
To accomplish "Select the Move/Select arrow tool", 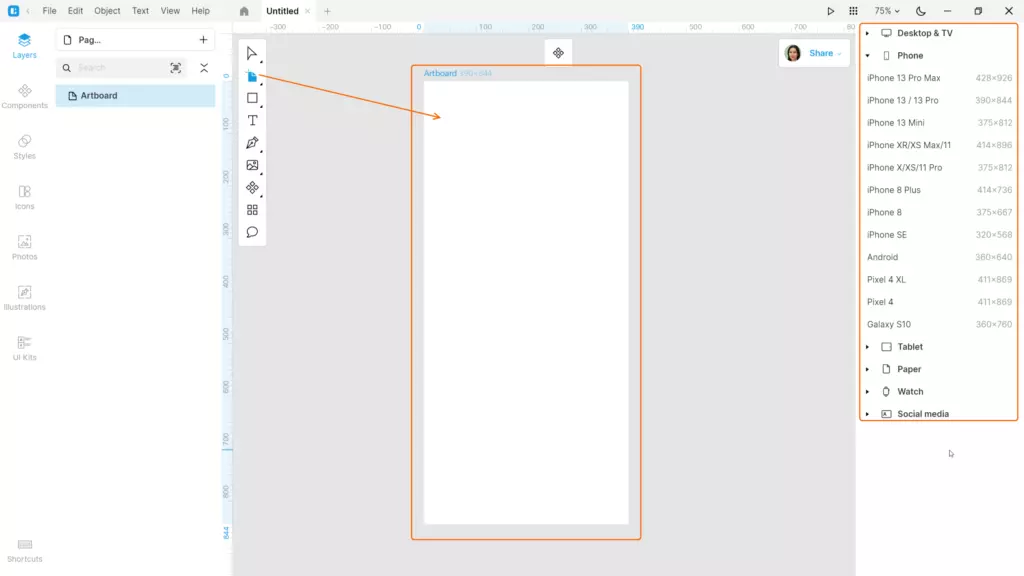I will click(252, 54).
